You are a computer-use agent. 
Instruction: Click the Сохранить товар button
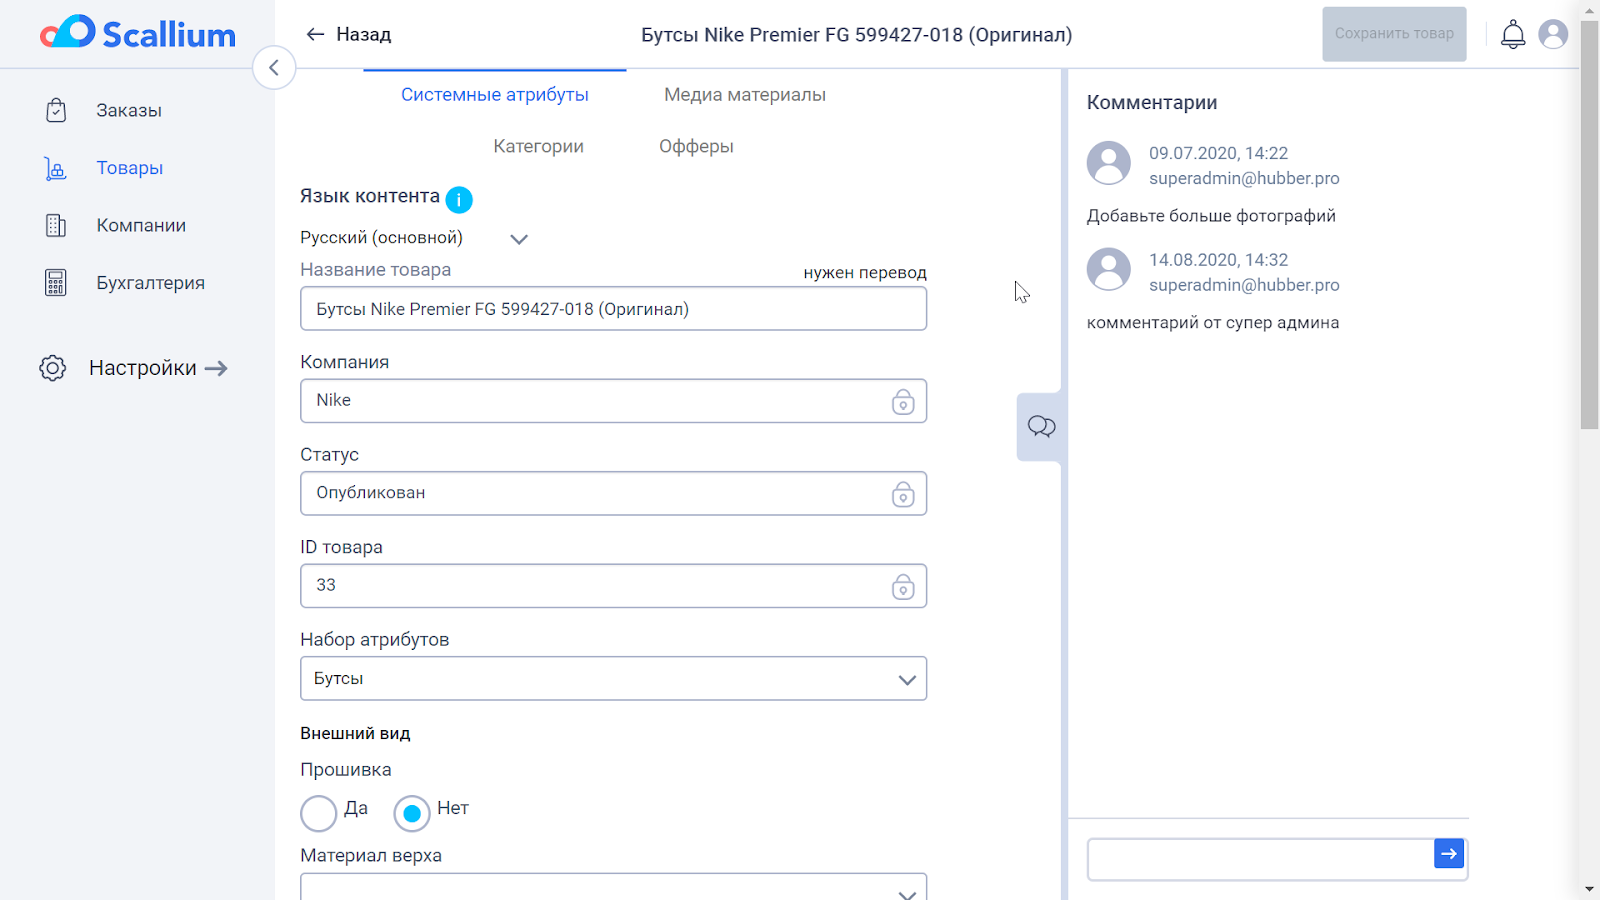pos(1394,34)
